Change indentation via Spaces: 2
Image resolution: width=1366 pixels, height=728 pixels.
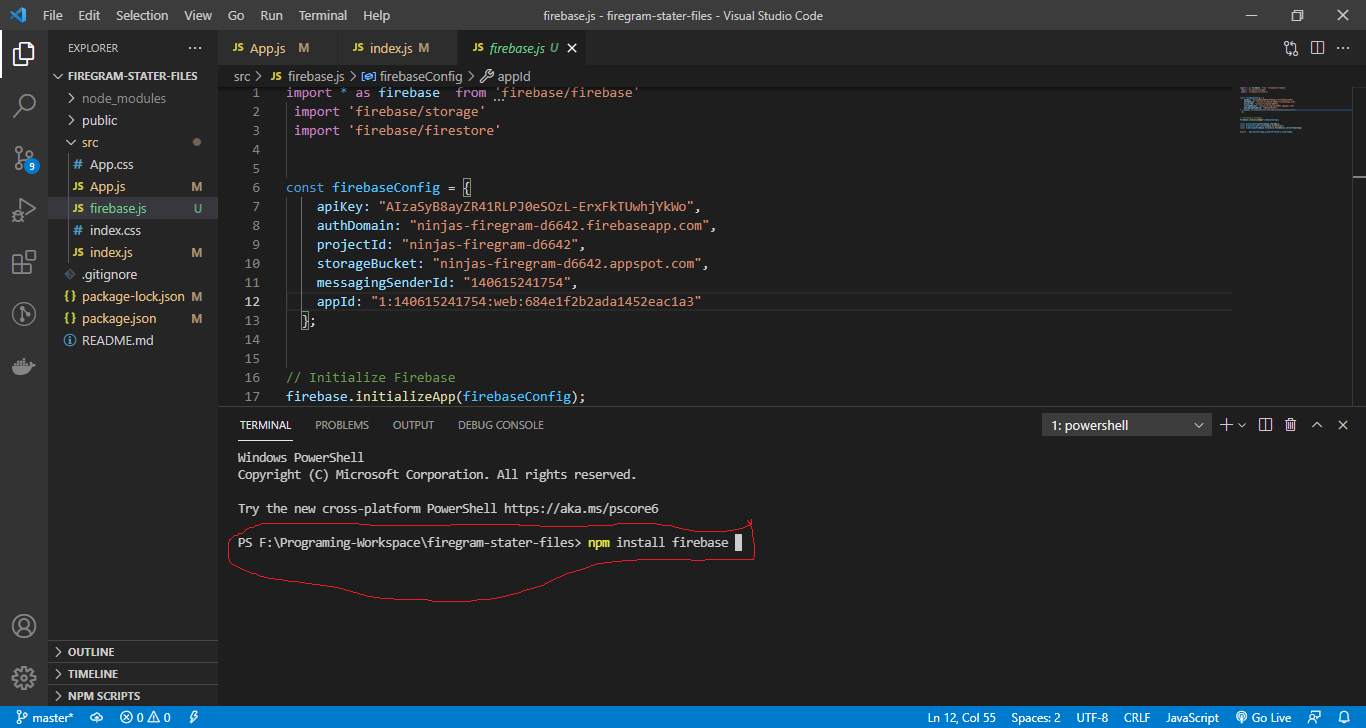(x=1036, y=717)
